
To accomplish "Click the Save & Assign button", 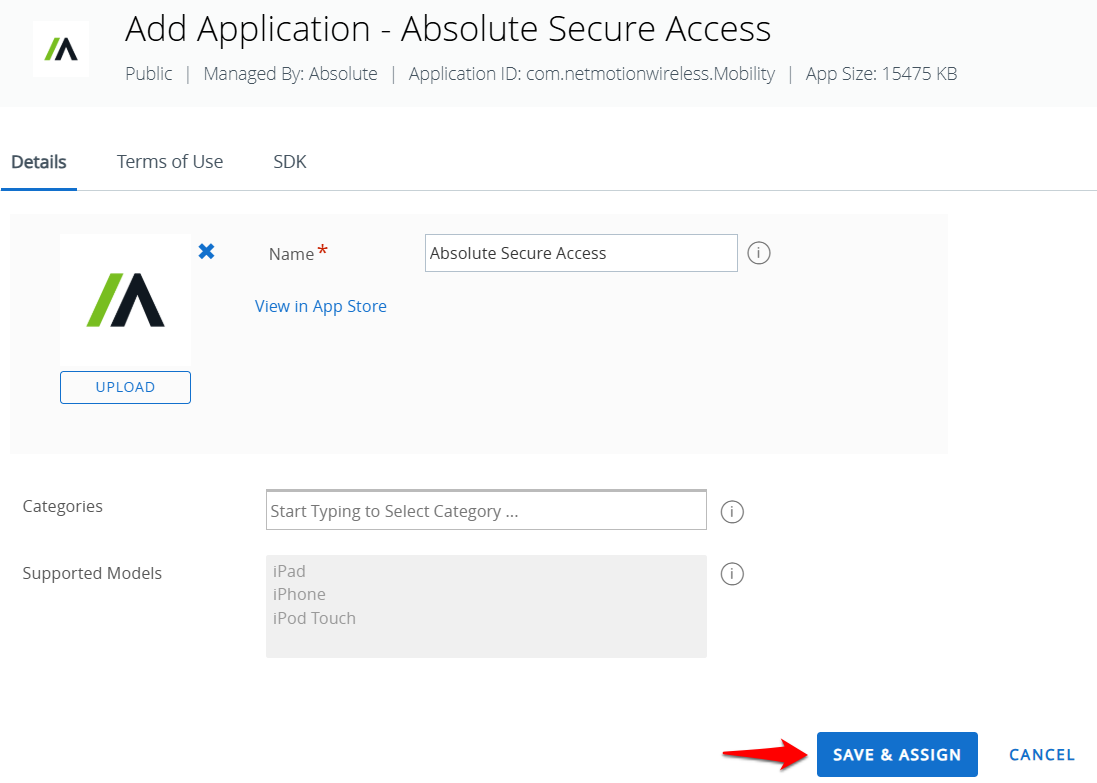I will pyautogui.click(x=897, y=754).
